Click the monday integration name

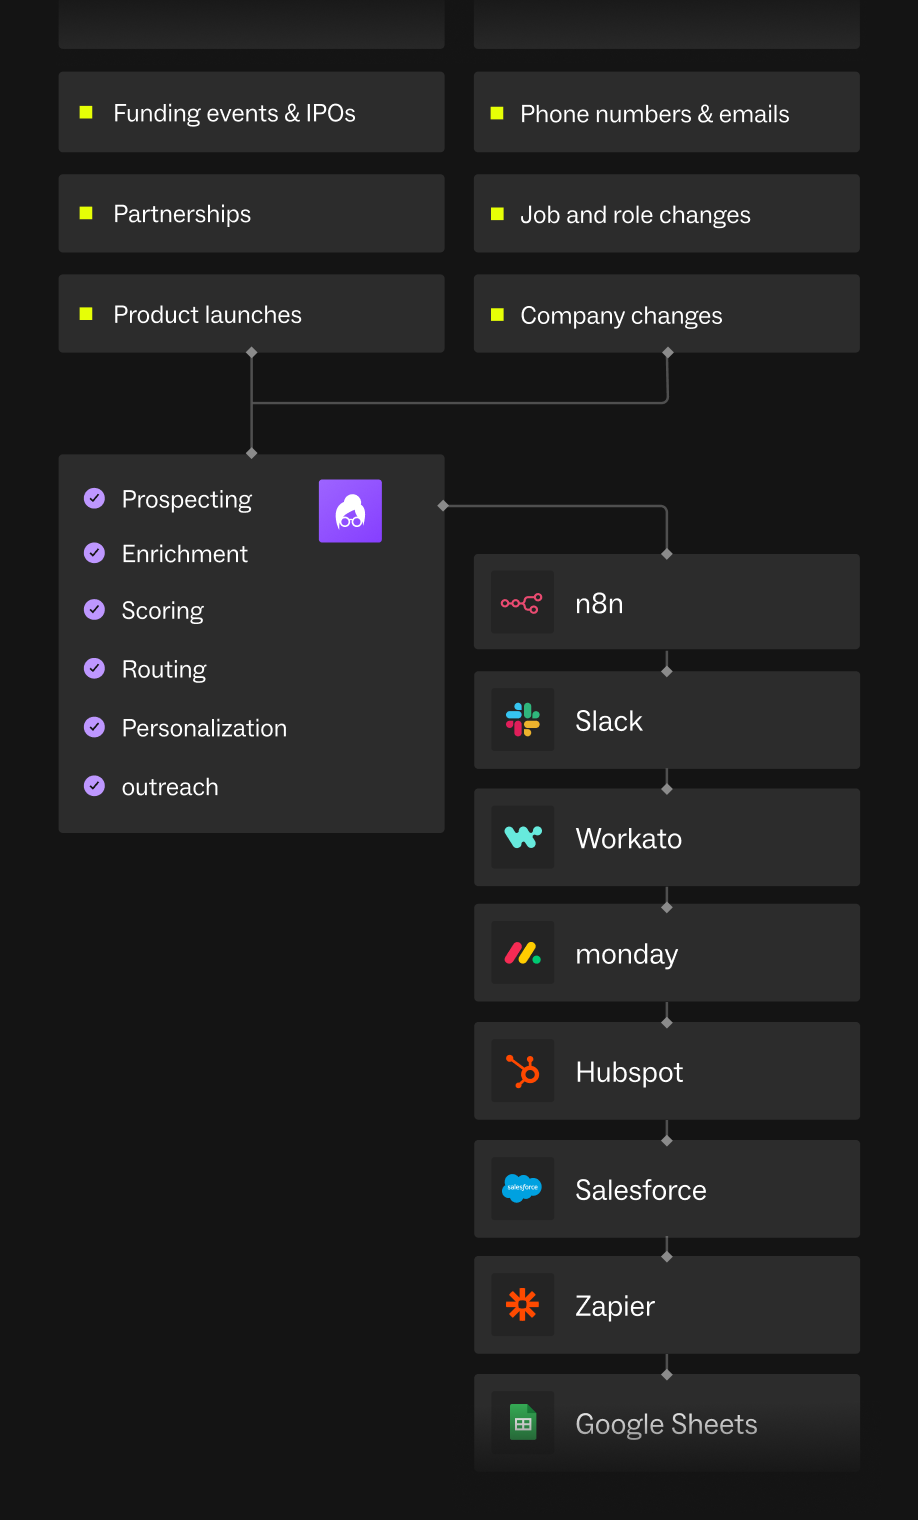pos(627,955)
